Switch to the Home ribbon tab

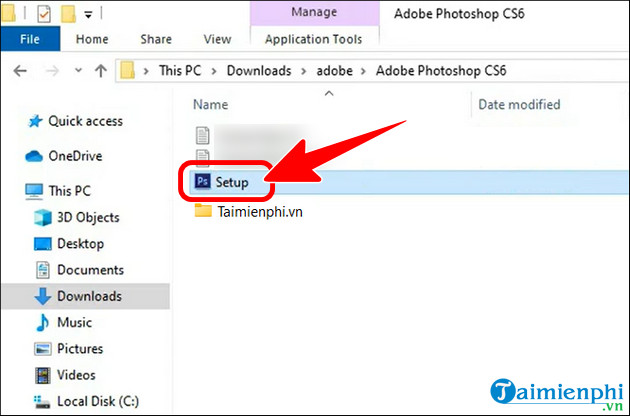92,39
